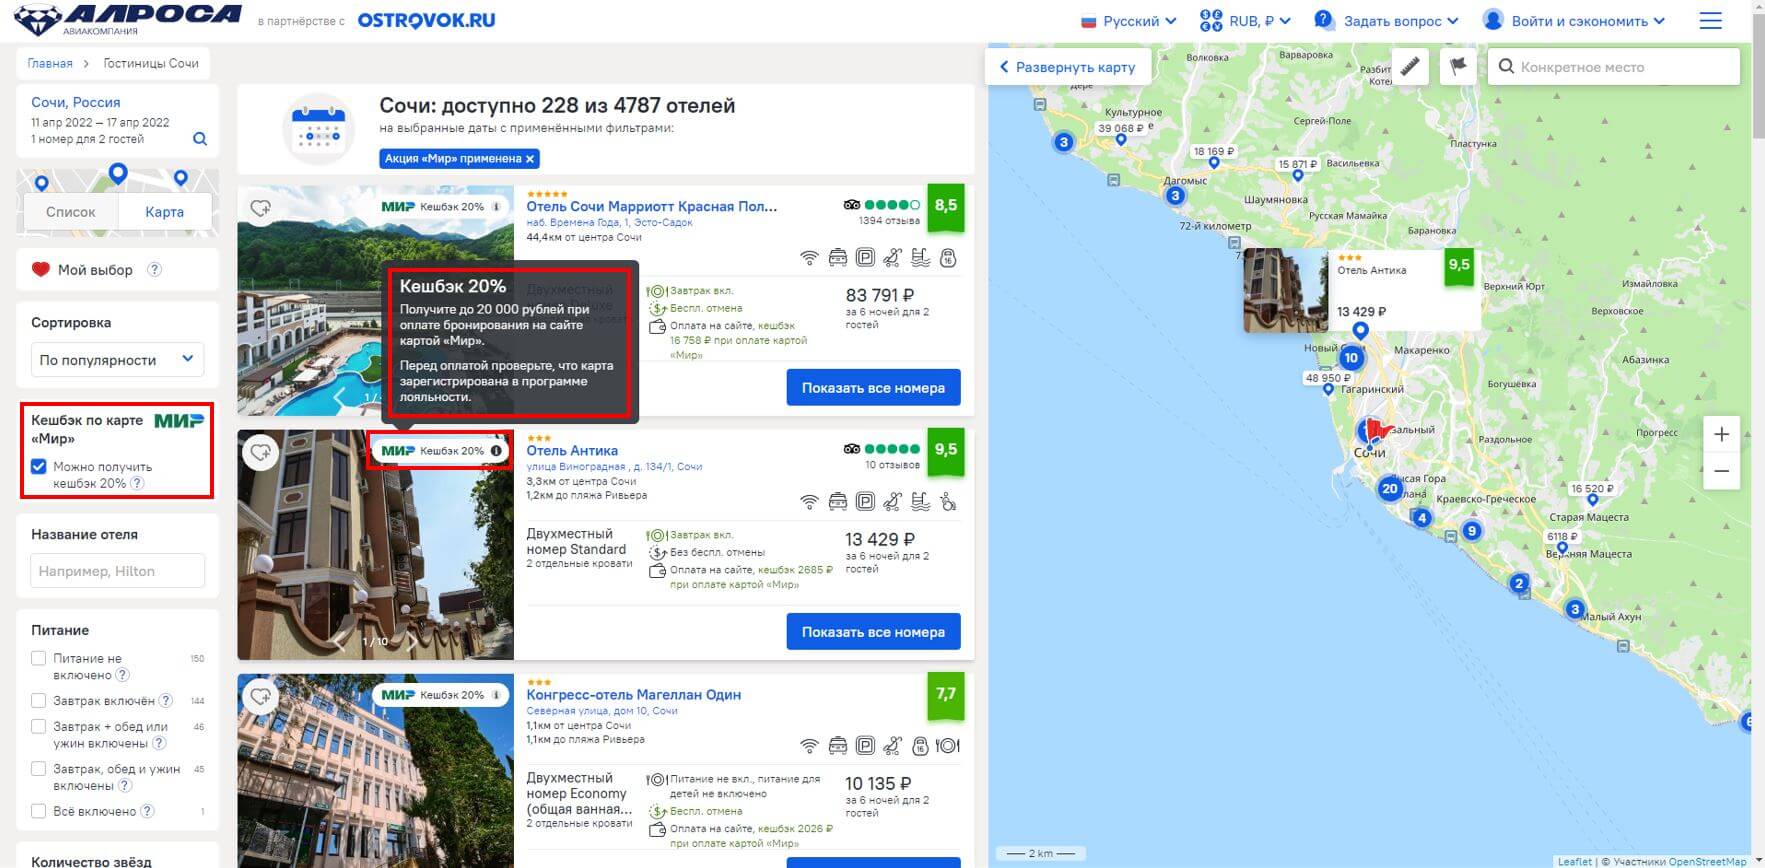Viewport: 1765px width, 868px height.
Task: Open Отель Сочи Марриотт Красная Поляна link
Action: [651, 207]
